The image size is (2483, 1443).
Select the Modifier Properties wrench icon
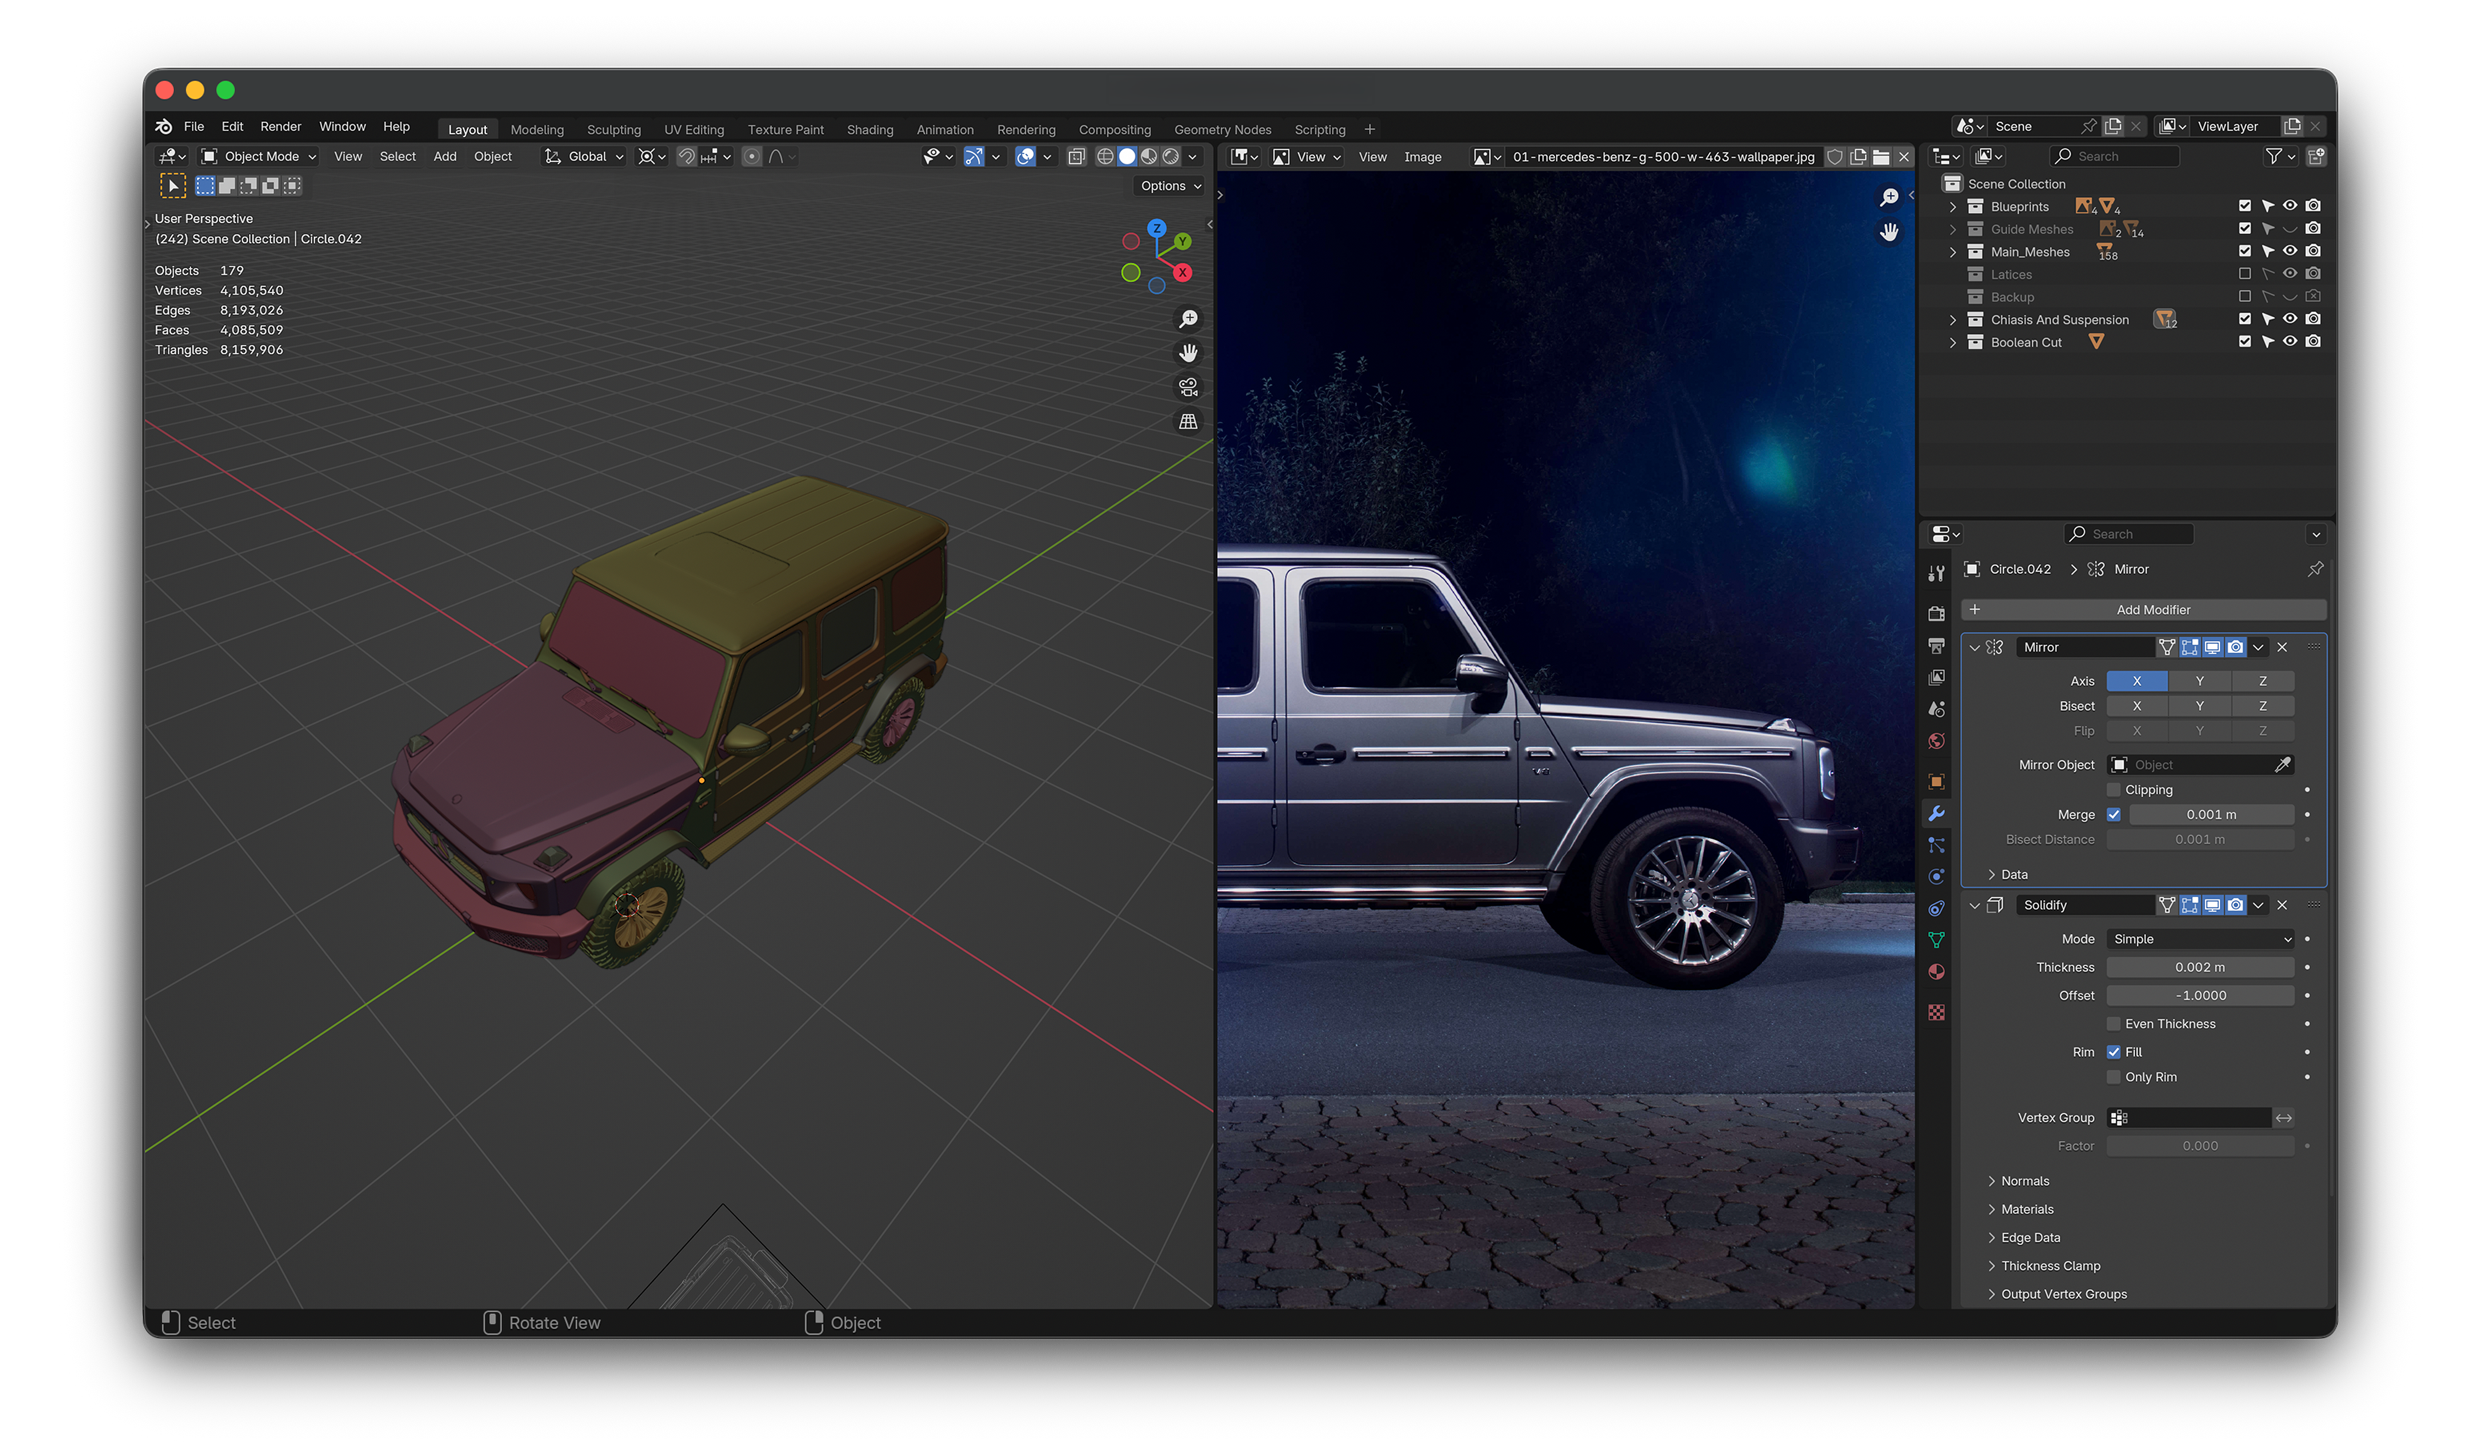1937,813
